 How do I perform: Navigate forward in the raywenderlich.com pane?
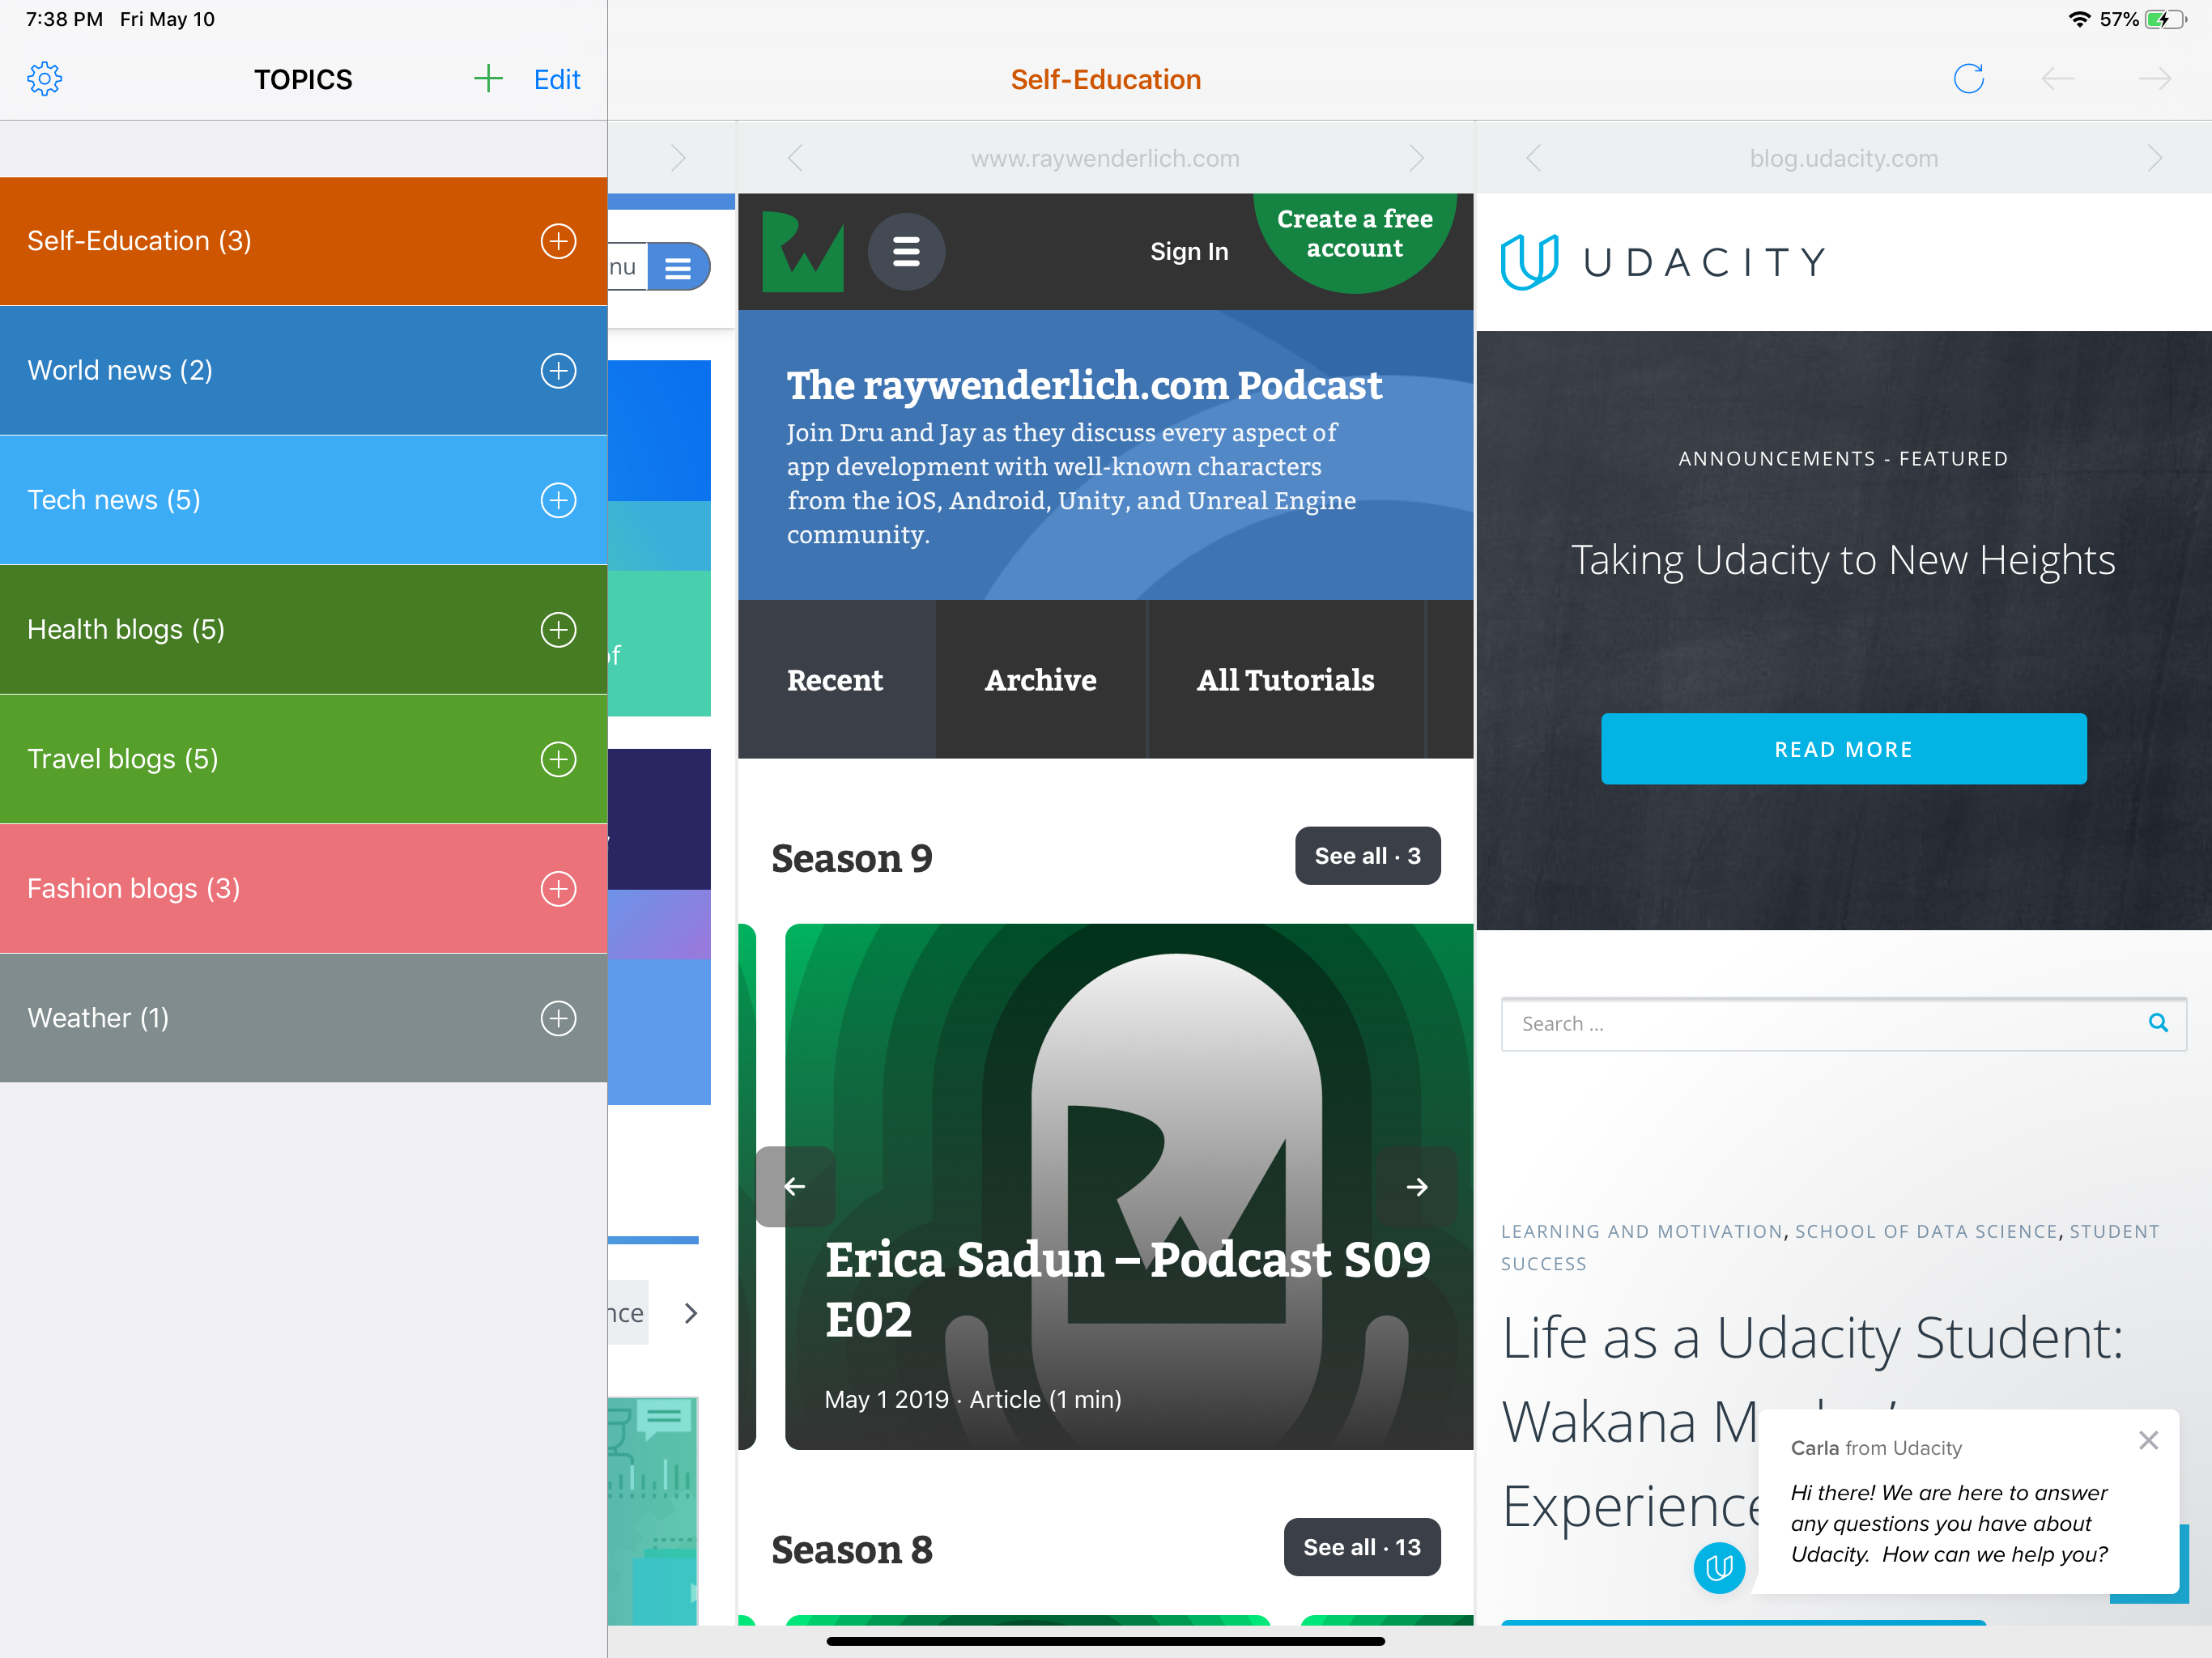tap(1416, 158)
